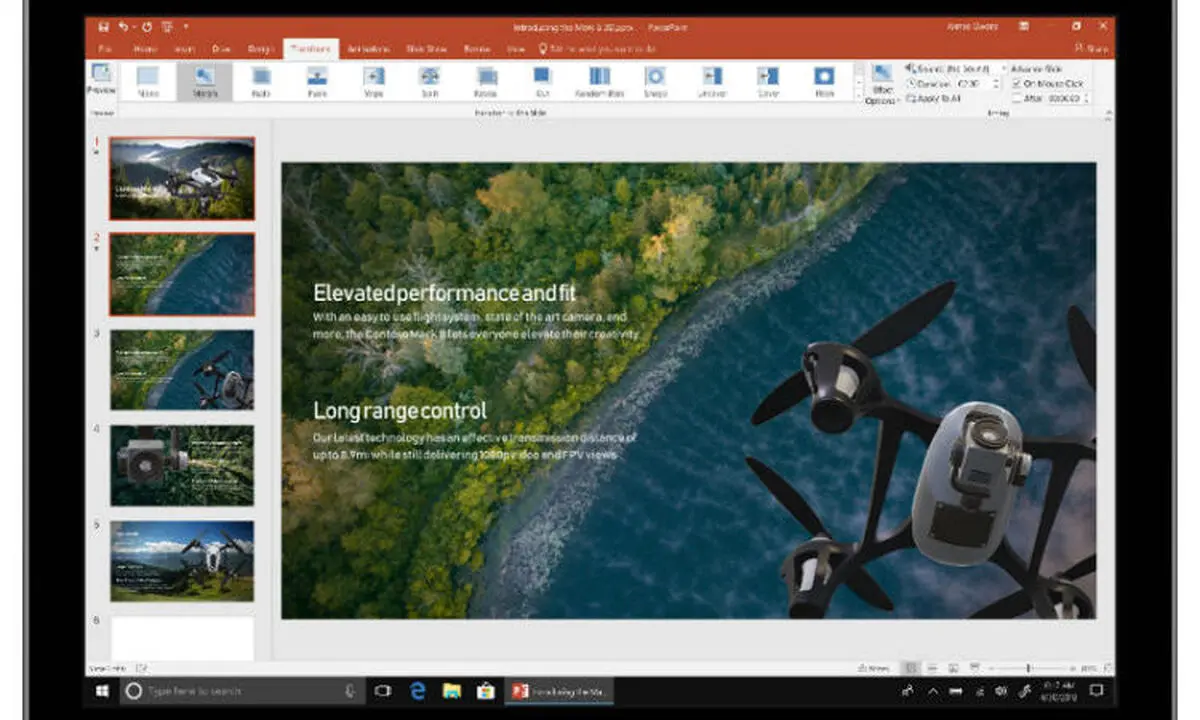Expand the transition gallery more arrow
The width and height of the screenshot is (1200, 720).
[857, 97]
